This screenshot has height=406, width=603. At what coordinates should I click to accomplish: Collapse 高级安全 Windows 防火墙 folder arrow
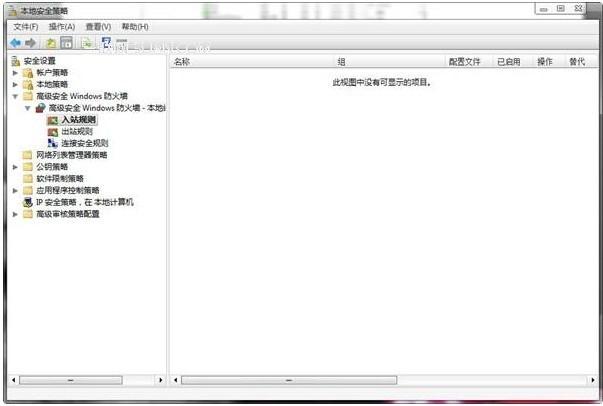coord(15,97)
